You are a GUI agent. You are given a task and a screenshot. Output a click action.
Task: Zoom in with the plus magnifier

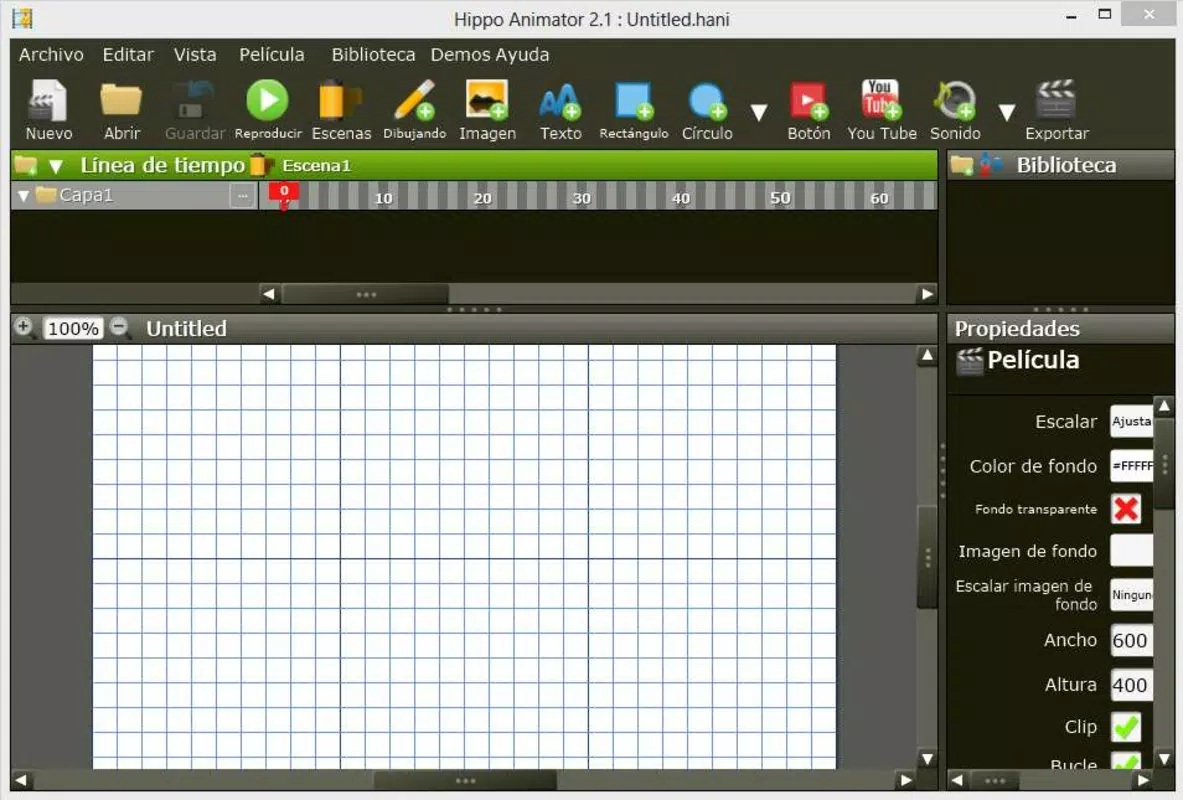(x=24, y=328)
